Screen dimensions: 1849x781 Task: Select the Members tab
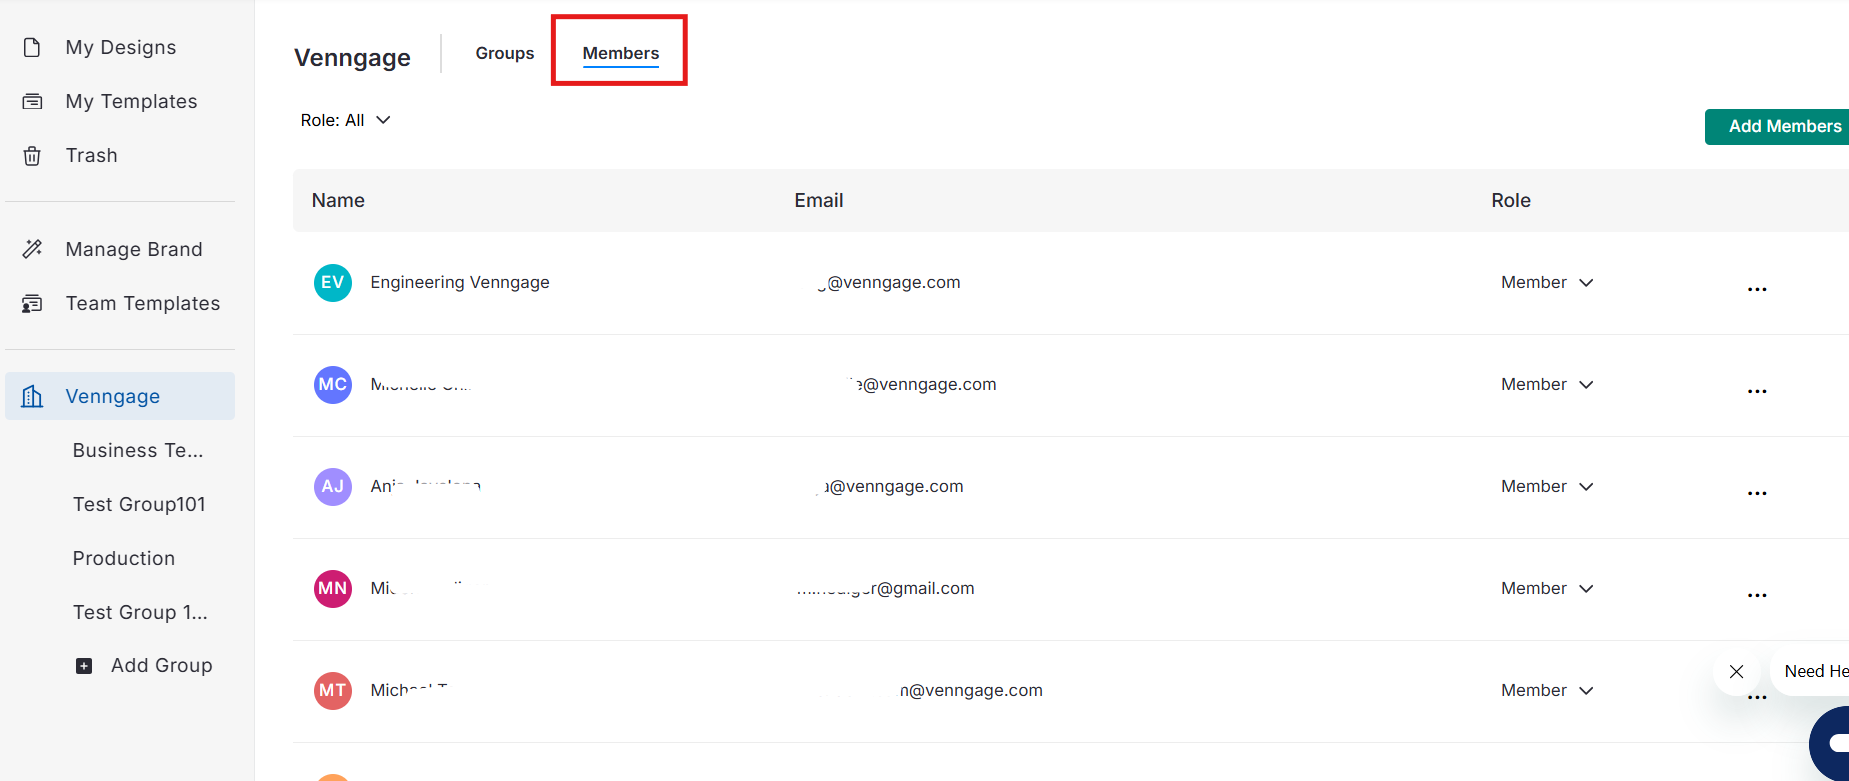620,53
